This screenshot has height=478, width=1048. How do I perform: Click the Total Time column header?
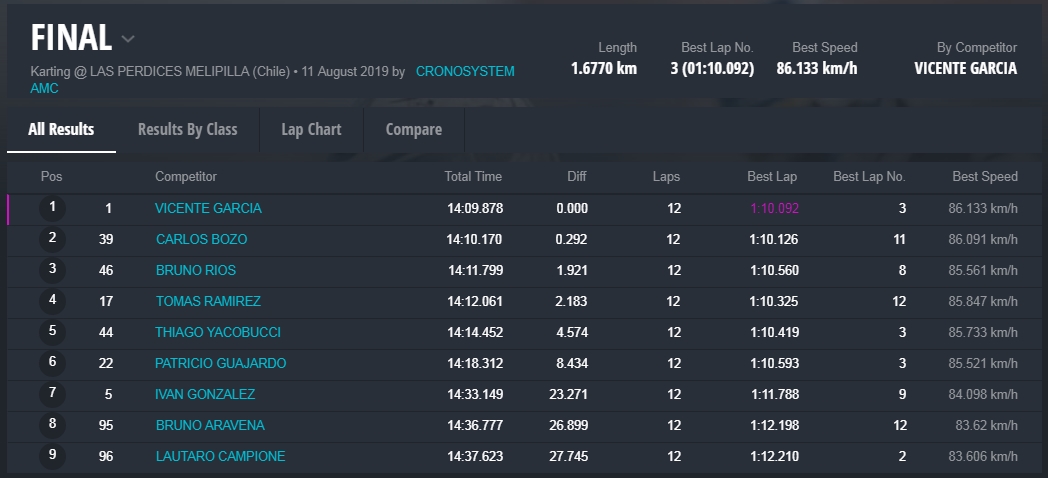pyautogui.click(x=473, y=177)
